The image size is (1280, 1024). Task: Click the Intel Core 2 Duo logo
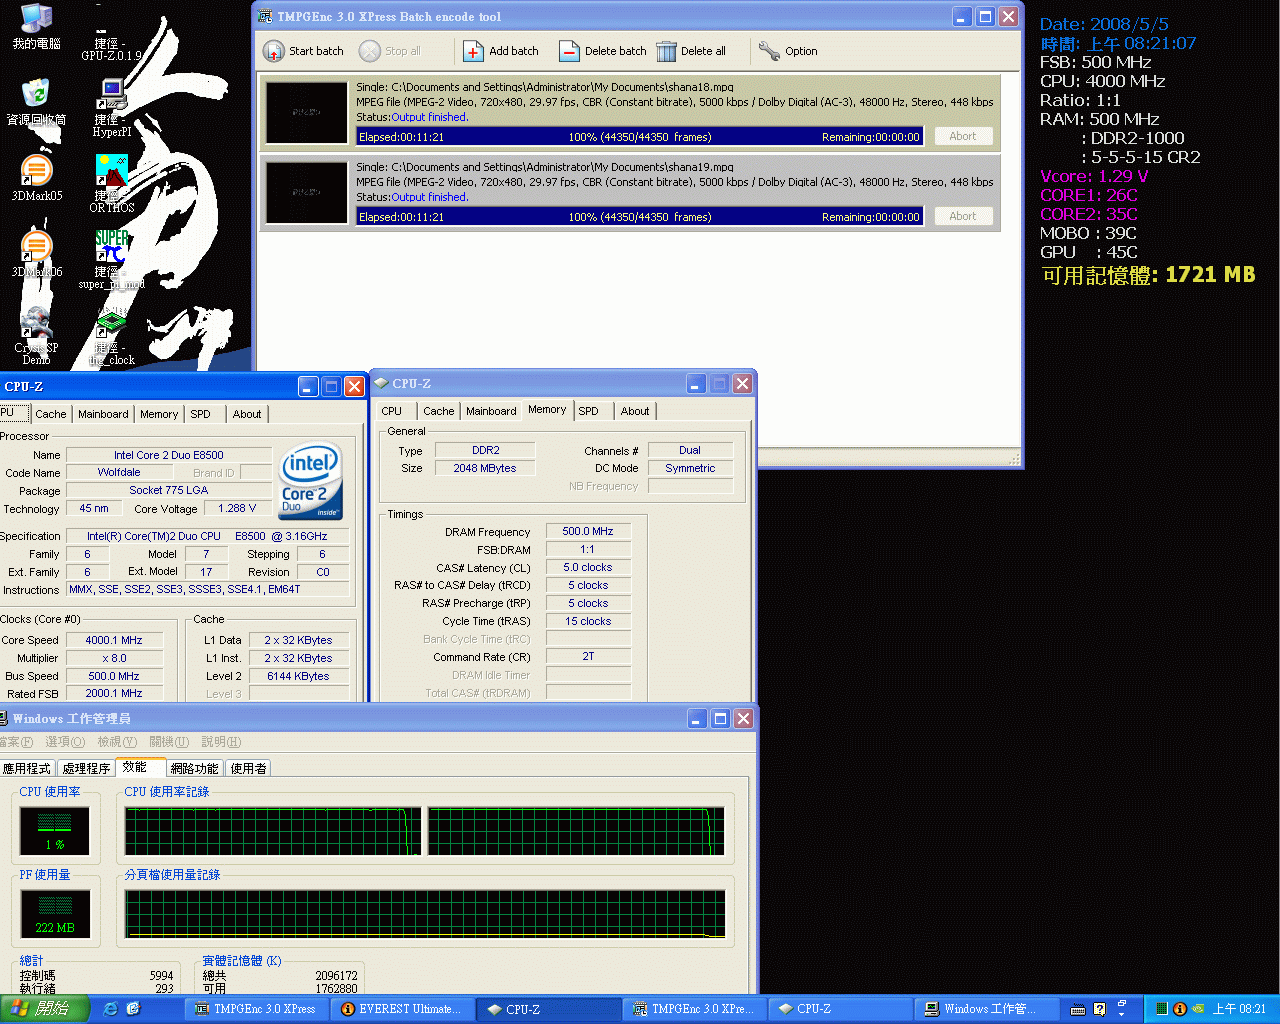[x=310, y=483]
